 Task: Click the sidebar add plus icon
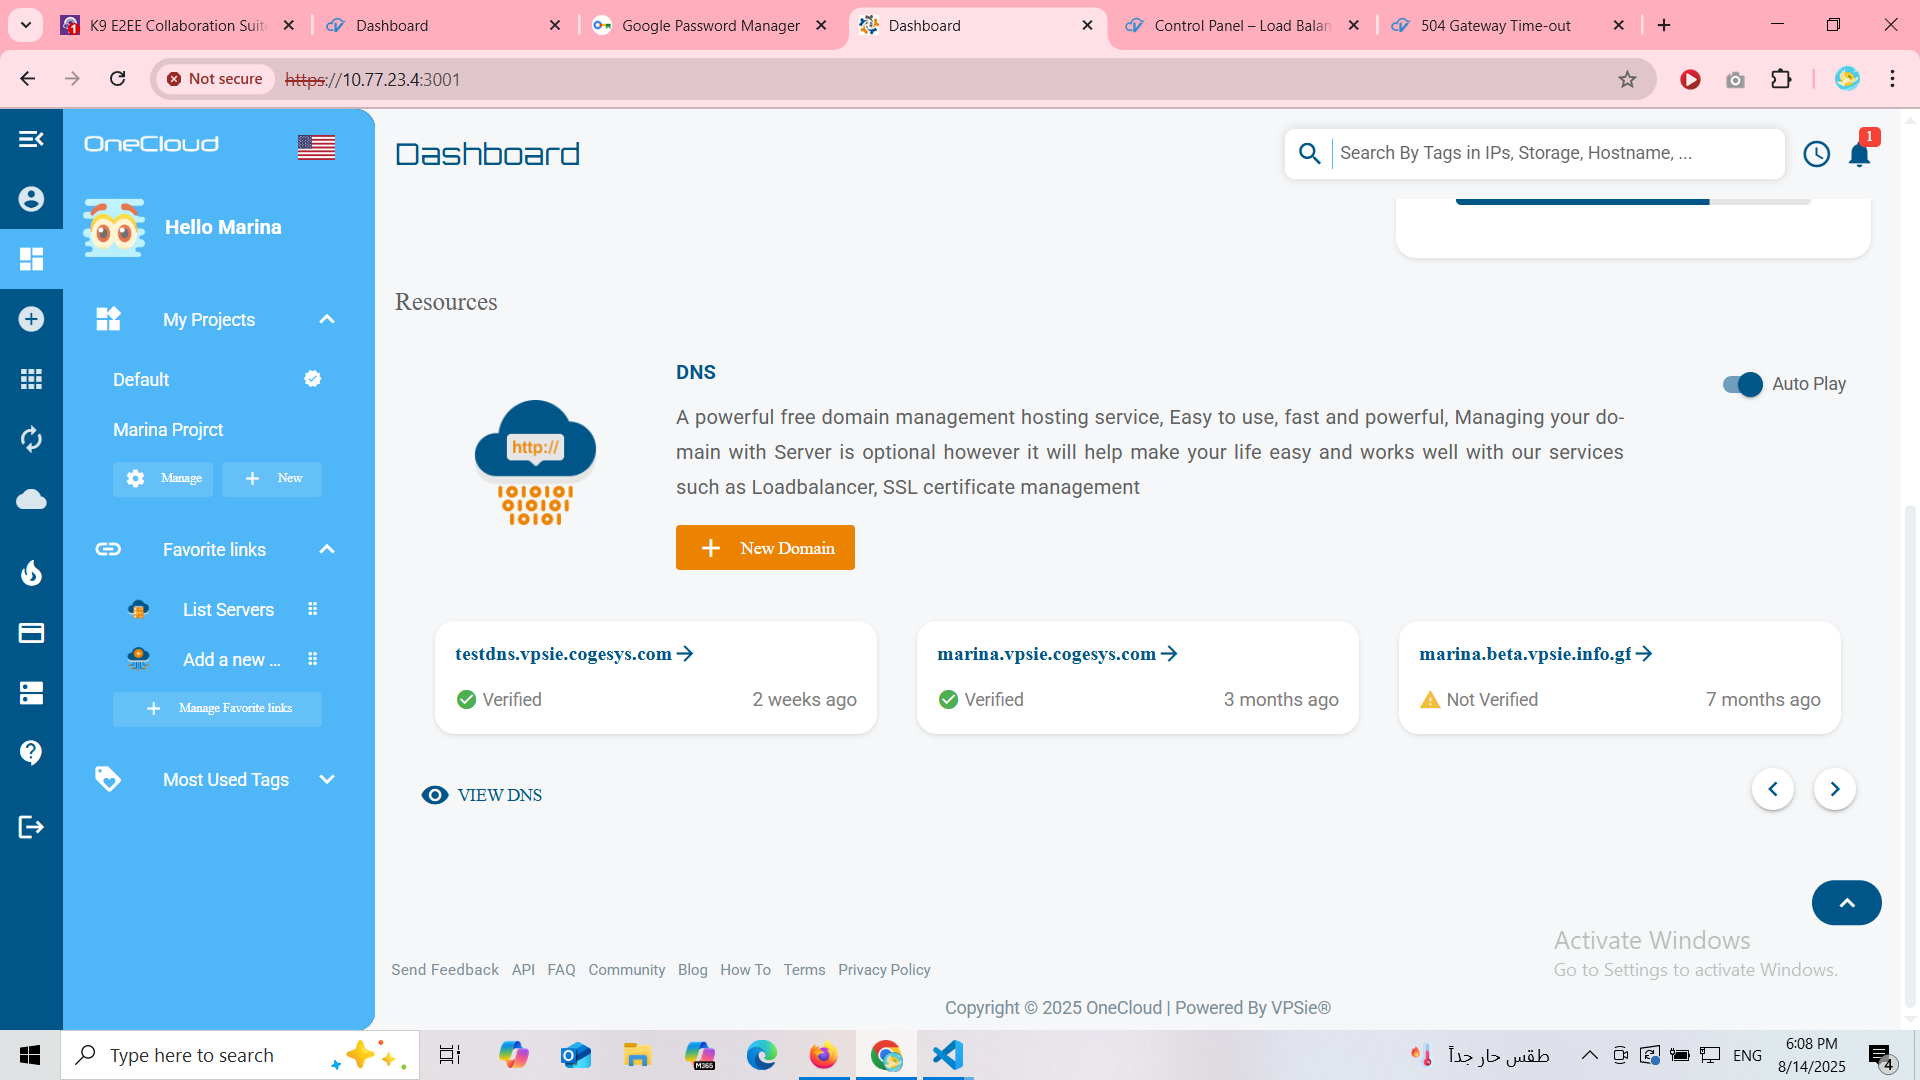click(31, 319)
